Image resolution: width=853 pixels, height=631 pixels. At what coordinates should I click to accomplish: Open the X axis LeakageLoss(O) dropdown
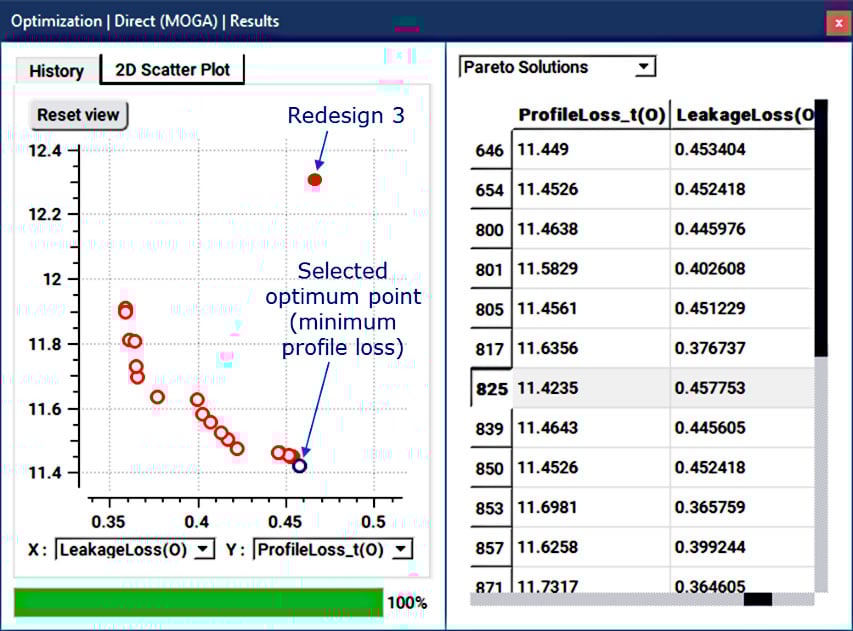136,549
